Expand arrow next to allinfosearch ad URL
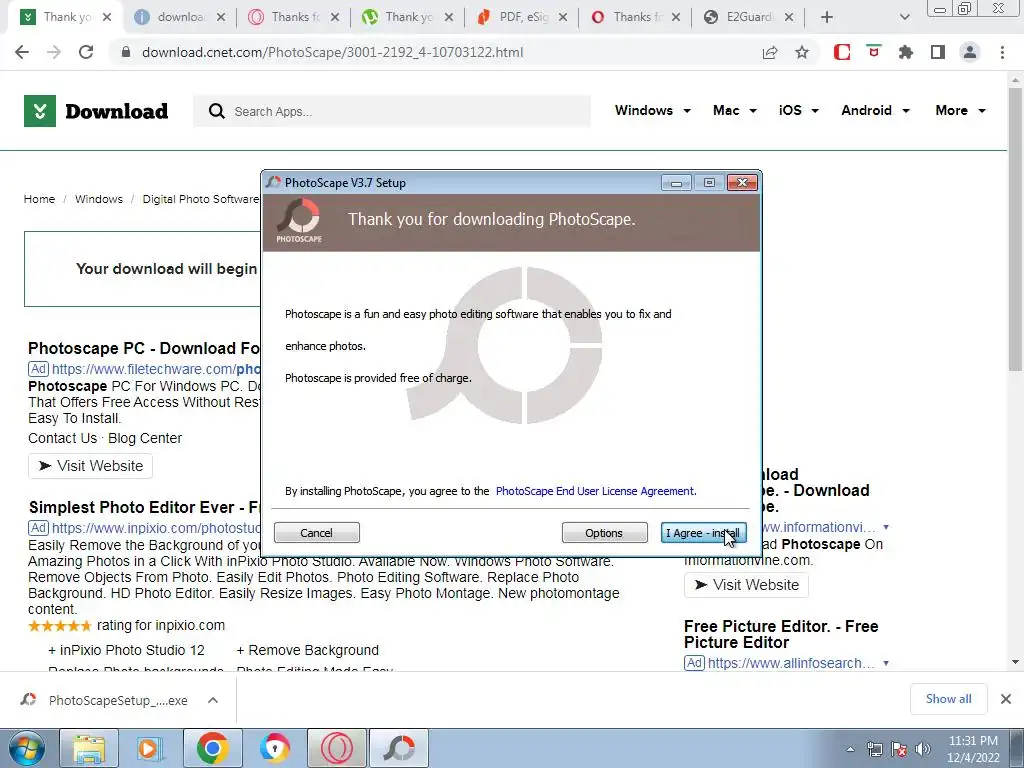 (886, 663)
